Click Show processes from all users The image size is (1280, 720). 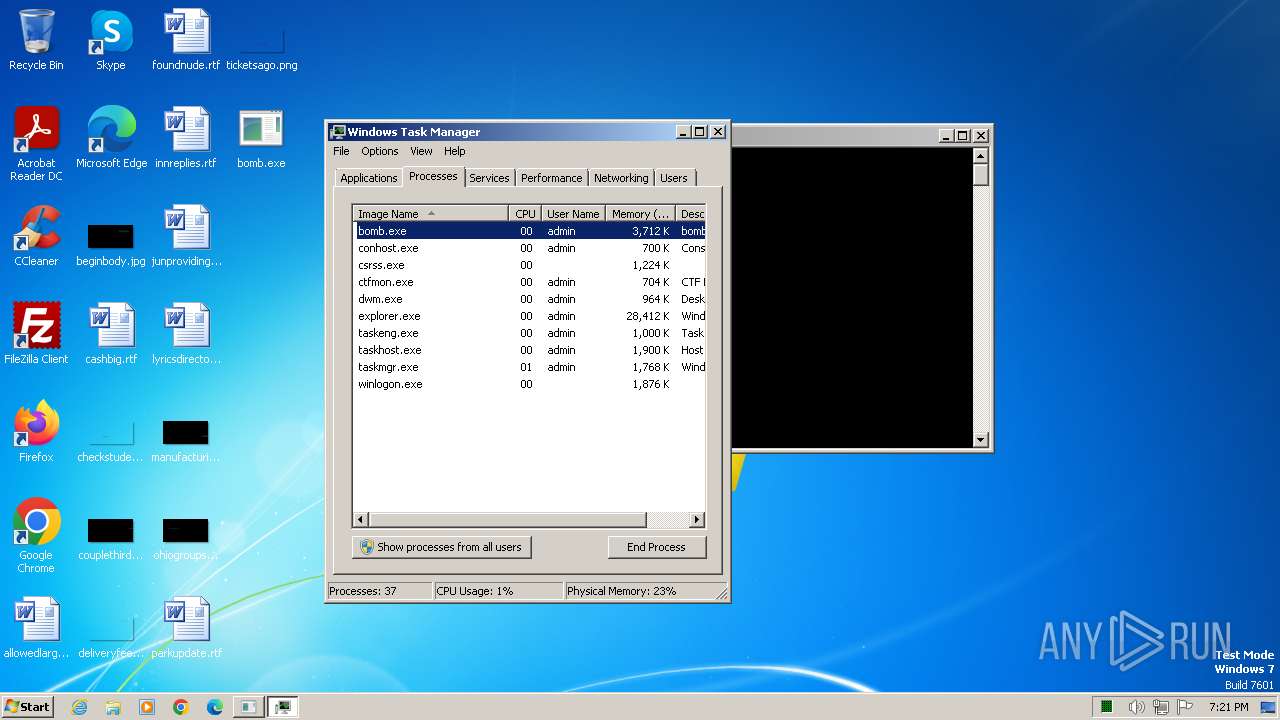pyautogui.click(x=441, y=547)
